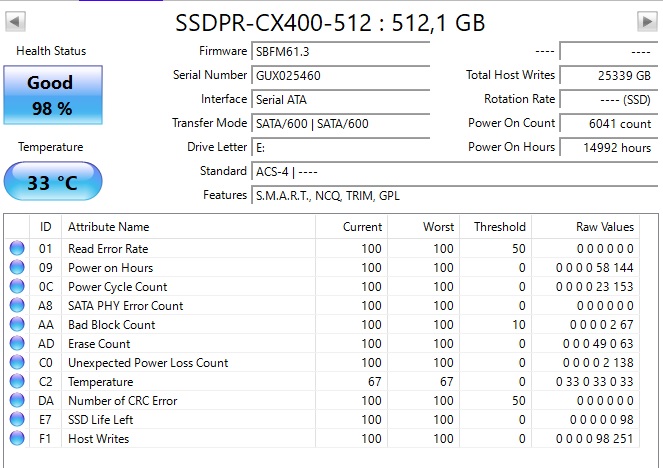Select the Read Error Rate attribute name
The height and width of the screenshot is (468, 663).
click(108, 249)
